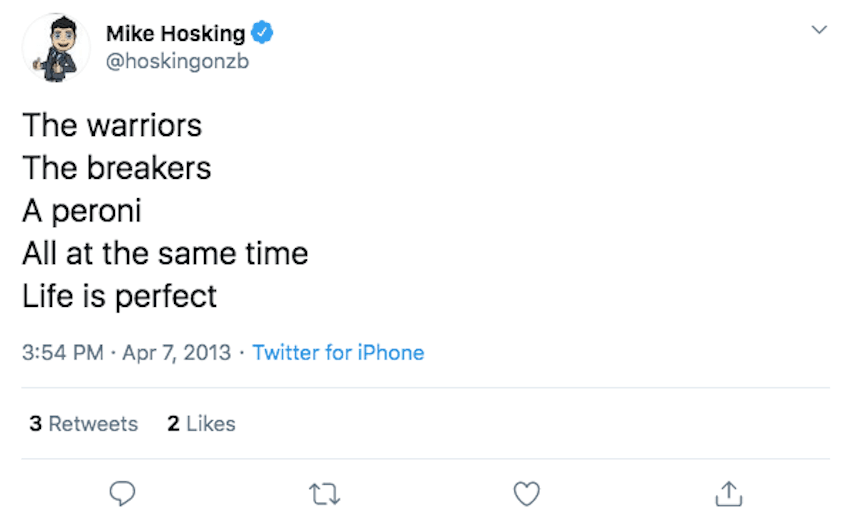Retweet this tweet using the arrows icon

point(324,492)
